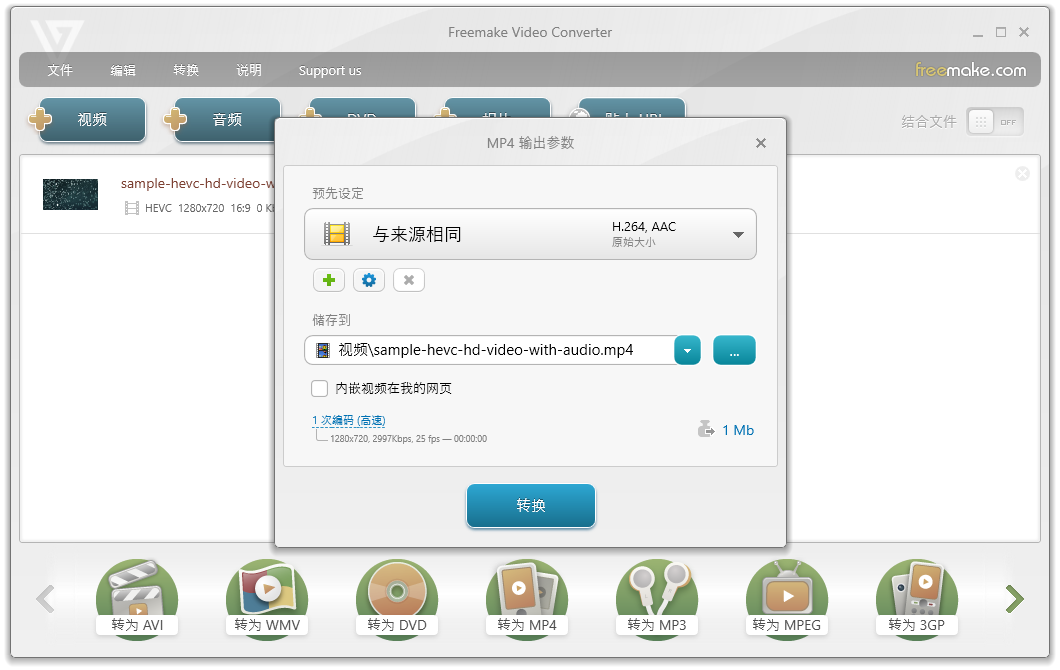The width and height of the screenshot is (1060, 670).
Task: Open the Support us menu
Action: [x=330, y=70]
